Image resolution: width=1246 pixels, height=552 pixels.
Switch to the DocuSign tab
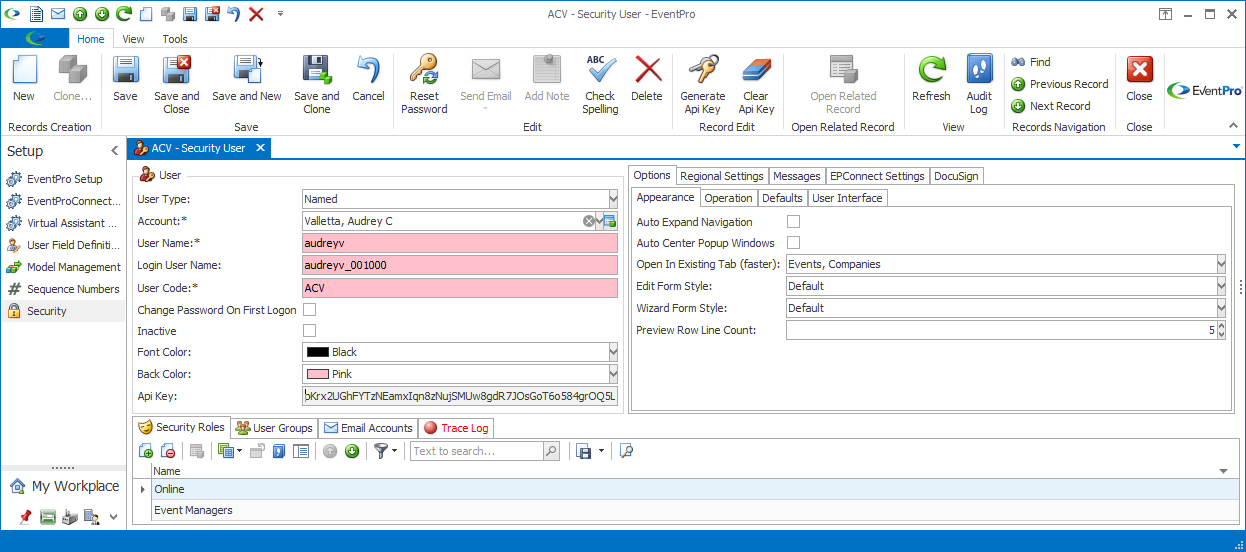pos(957,176)
